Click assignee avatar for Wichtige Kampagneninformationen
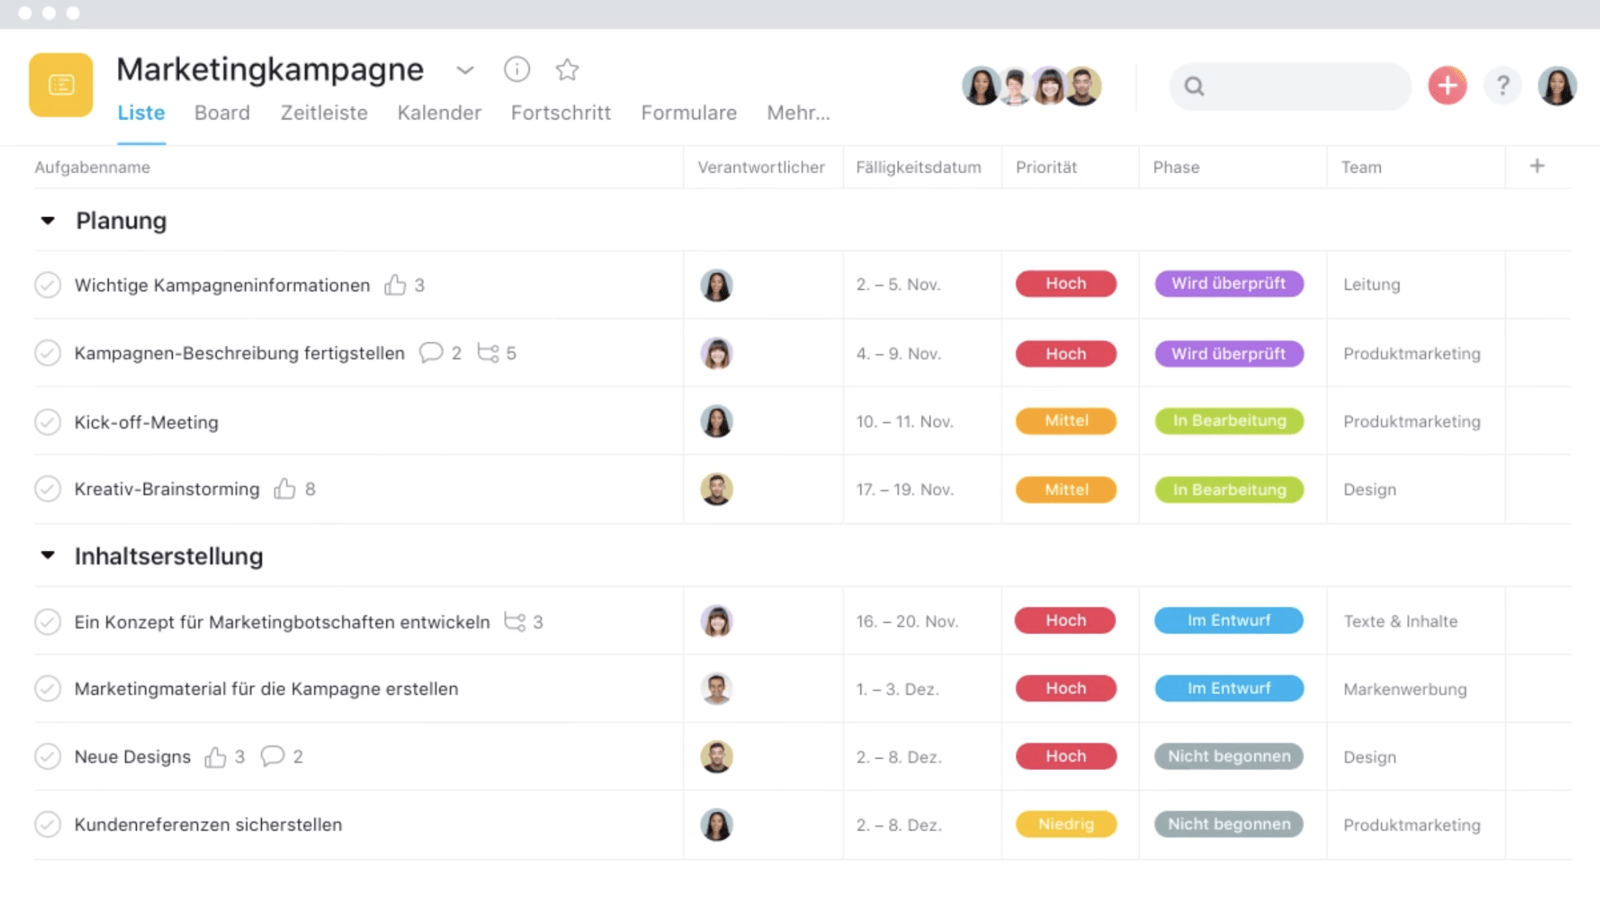The width and height of the screenshot is (1600, 906). [x=717, y=285]
